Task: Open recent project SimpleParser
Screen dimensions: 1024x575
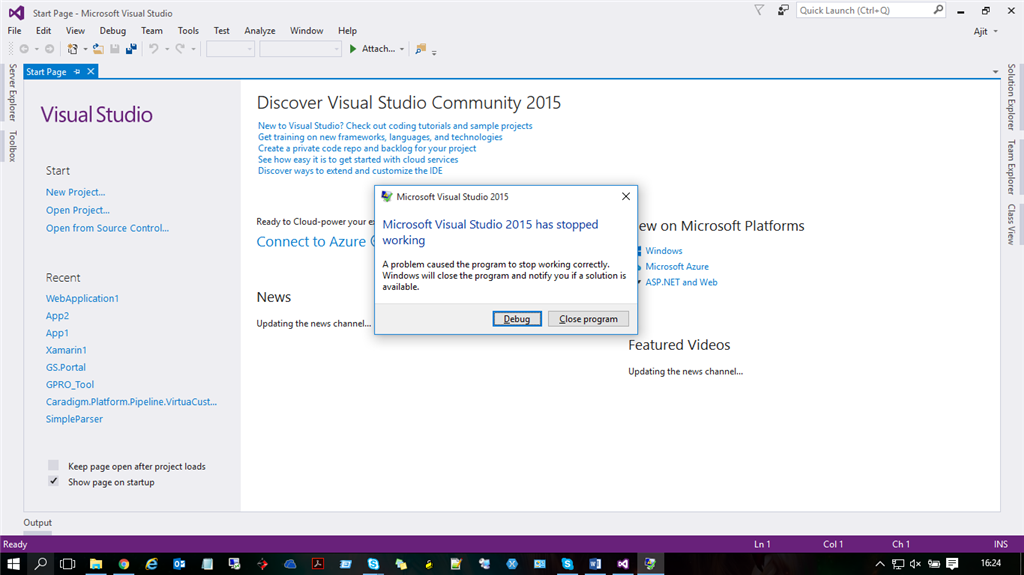Action: 74,419
